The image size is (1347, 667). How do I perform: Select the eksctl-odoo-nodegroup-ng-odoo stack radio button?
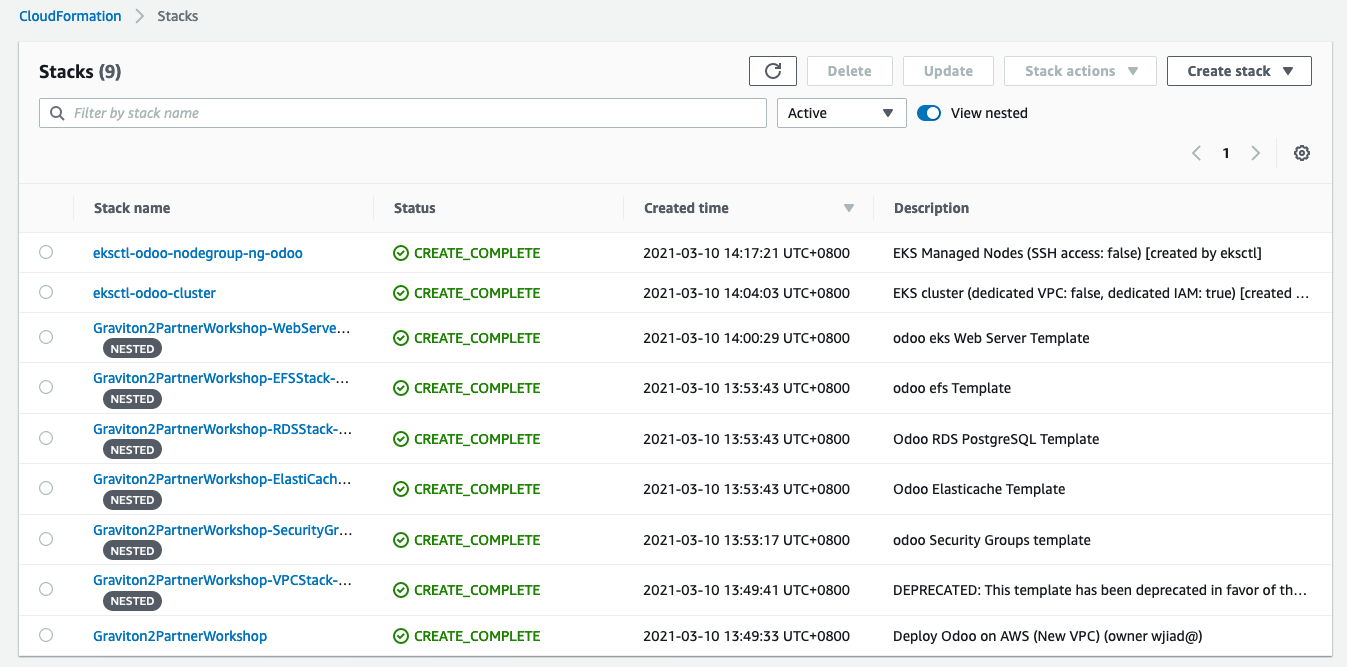(x=45, y=252)
